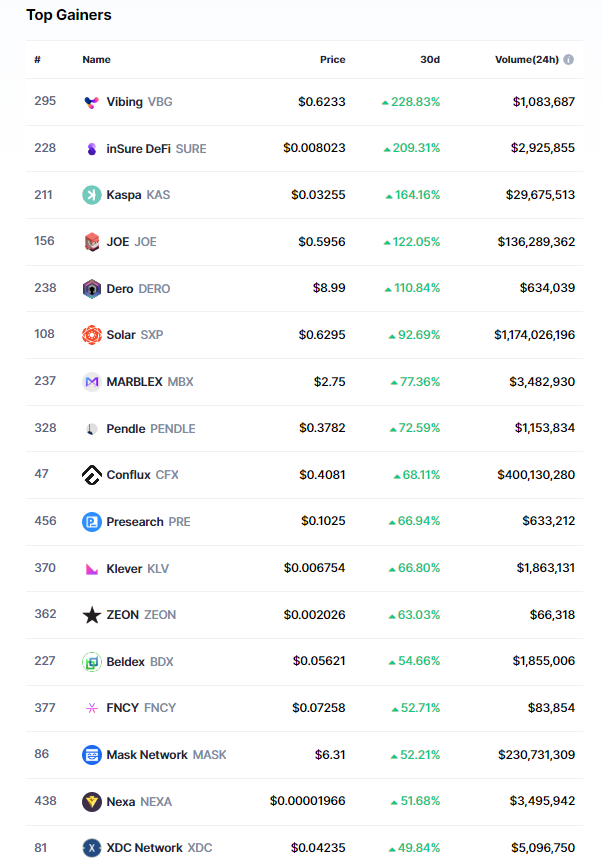Sort by the 30d column header
The image size is (602, 867).
(430, 60)
